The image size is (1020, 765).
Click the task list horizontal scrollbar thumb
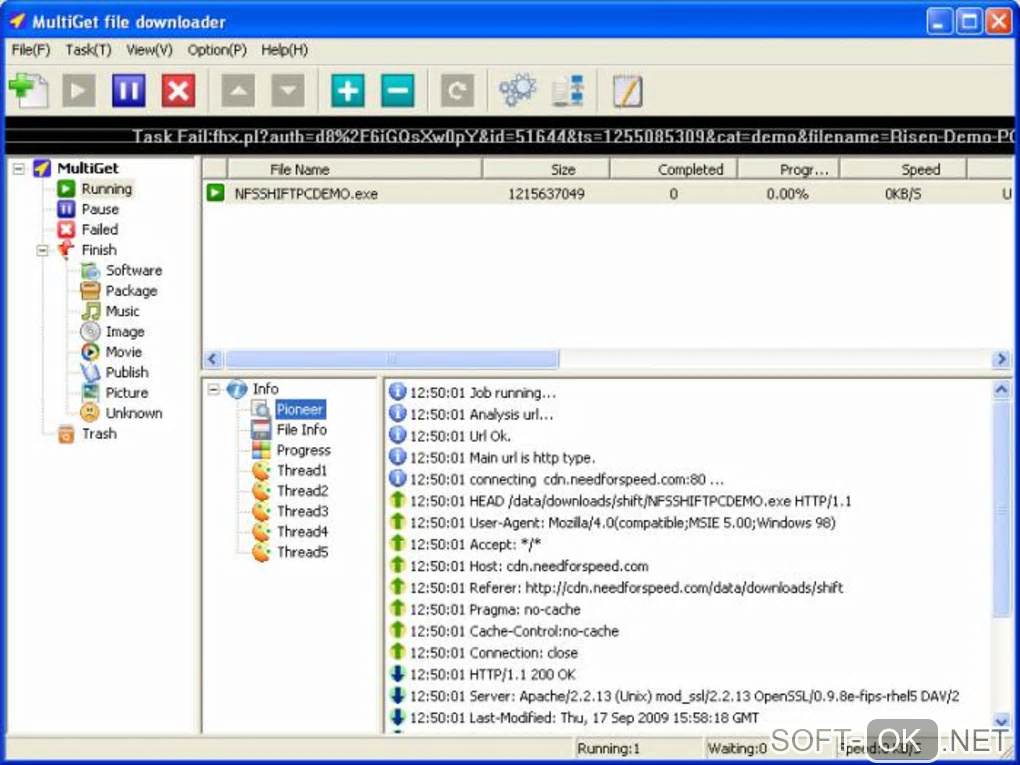click(x=392, y=358)
